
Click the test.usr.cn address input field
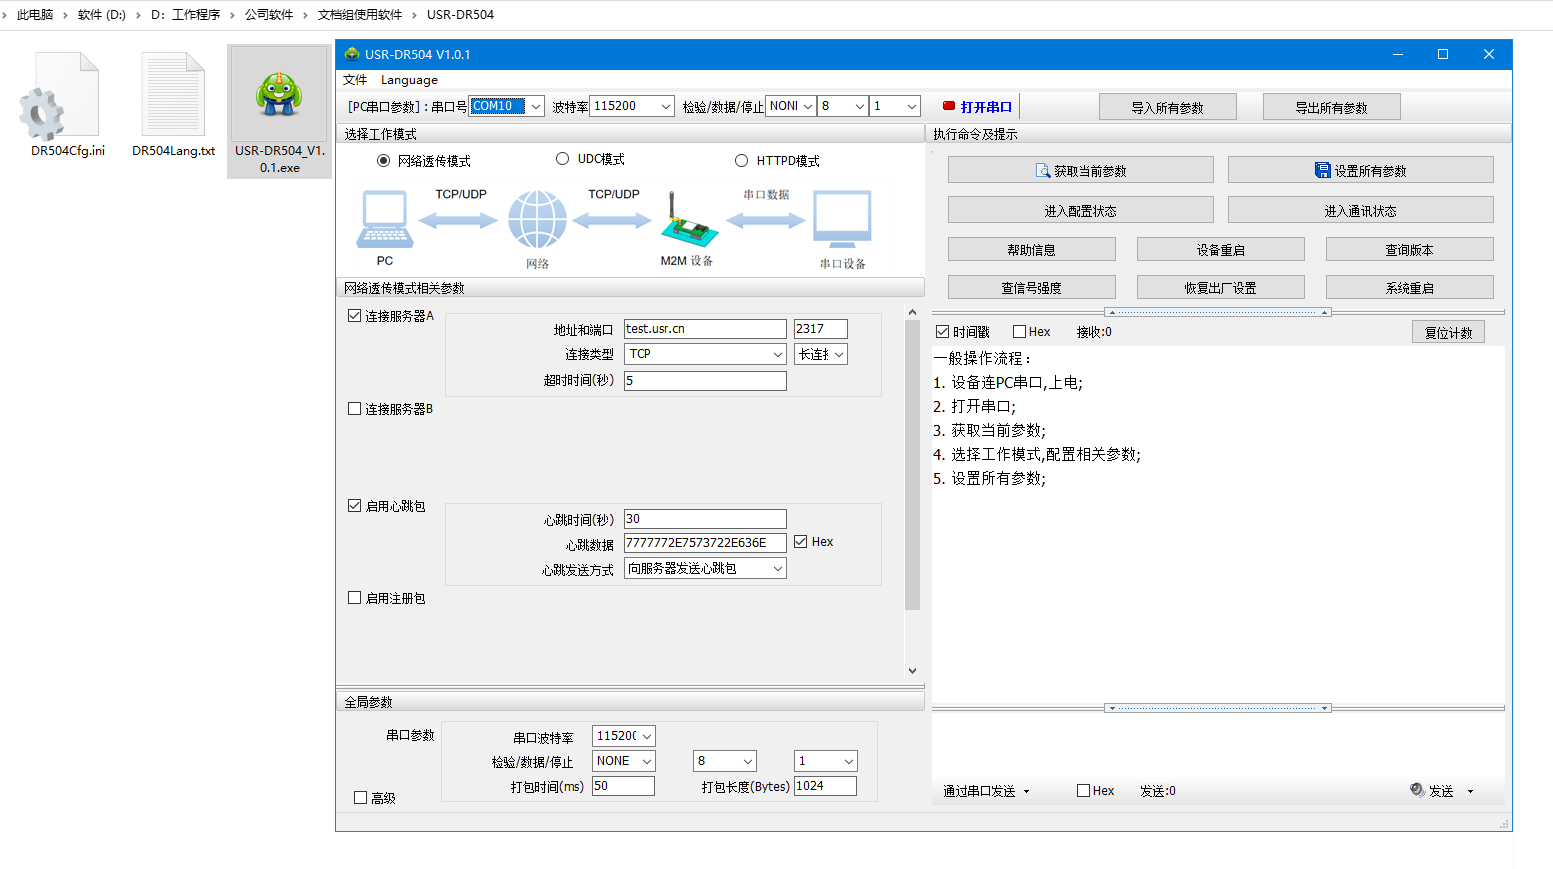pos(704,329)
